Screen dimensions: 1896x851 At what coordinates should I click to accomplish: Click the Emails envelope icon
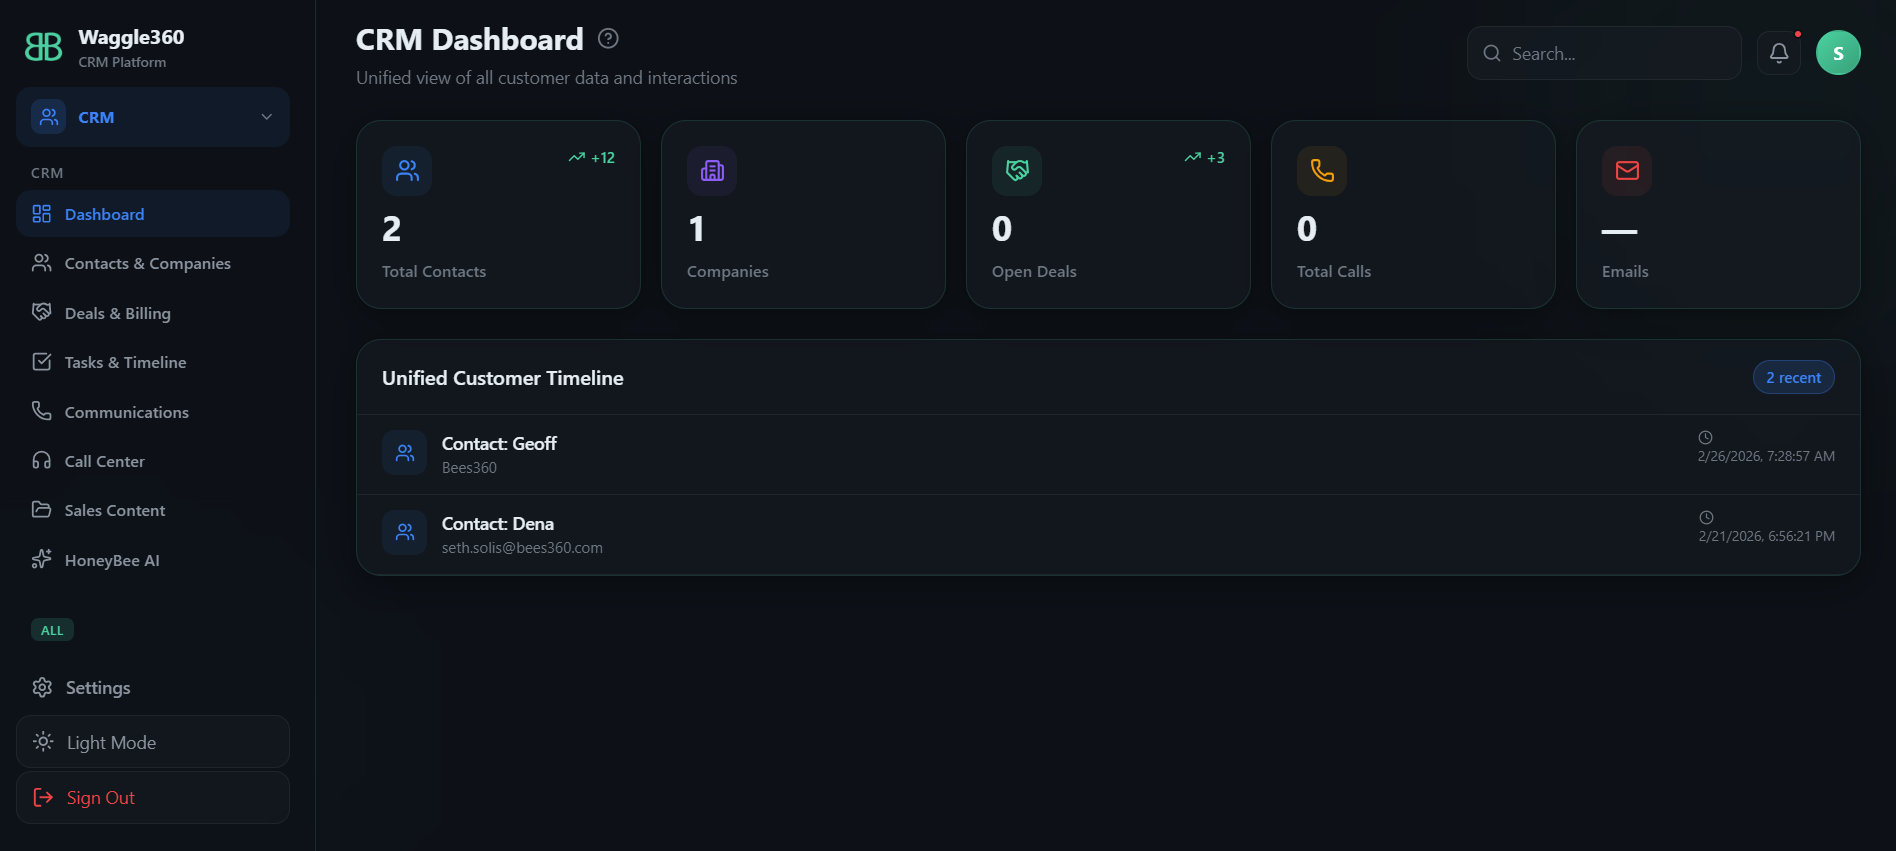pos(1627,171)
